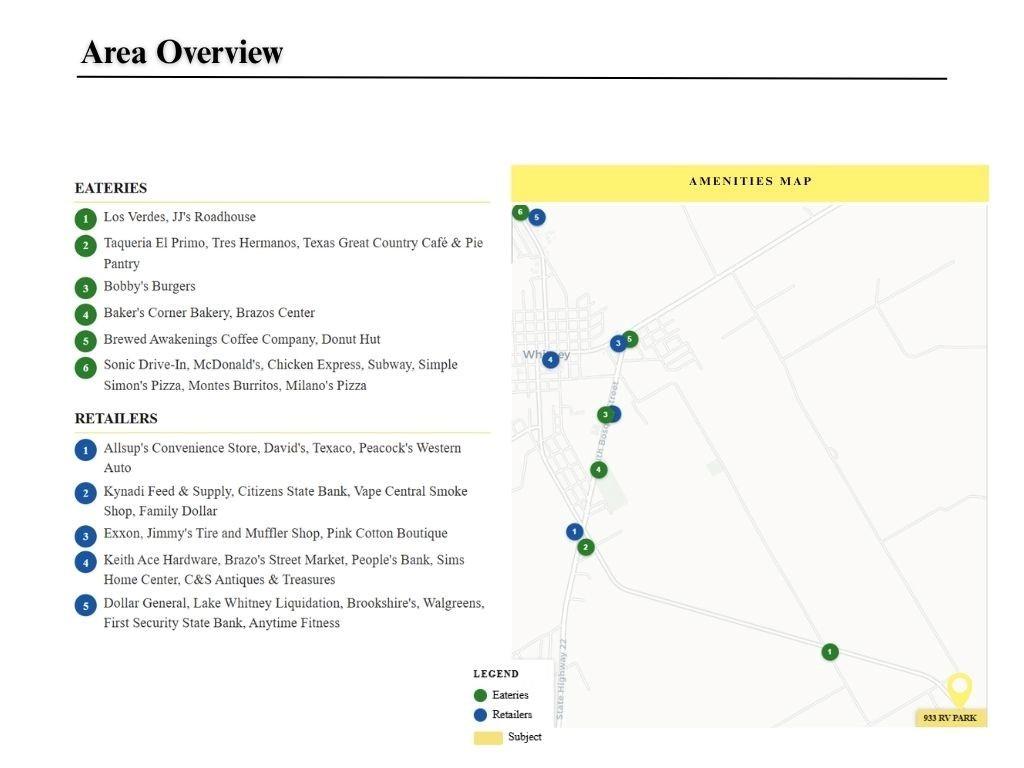Click green list badge 6 beside Sonic Drive-In
1024x768 pixels.
click(86, 368)
